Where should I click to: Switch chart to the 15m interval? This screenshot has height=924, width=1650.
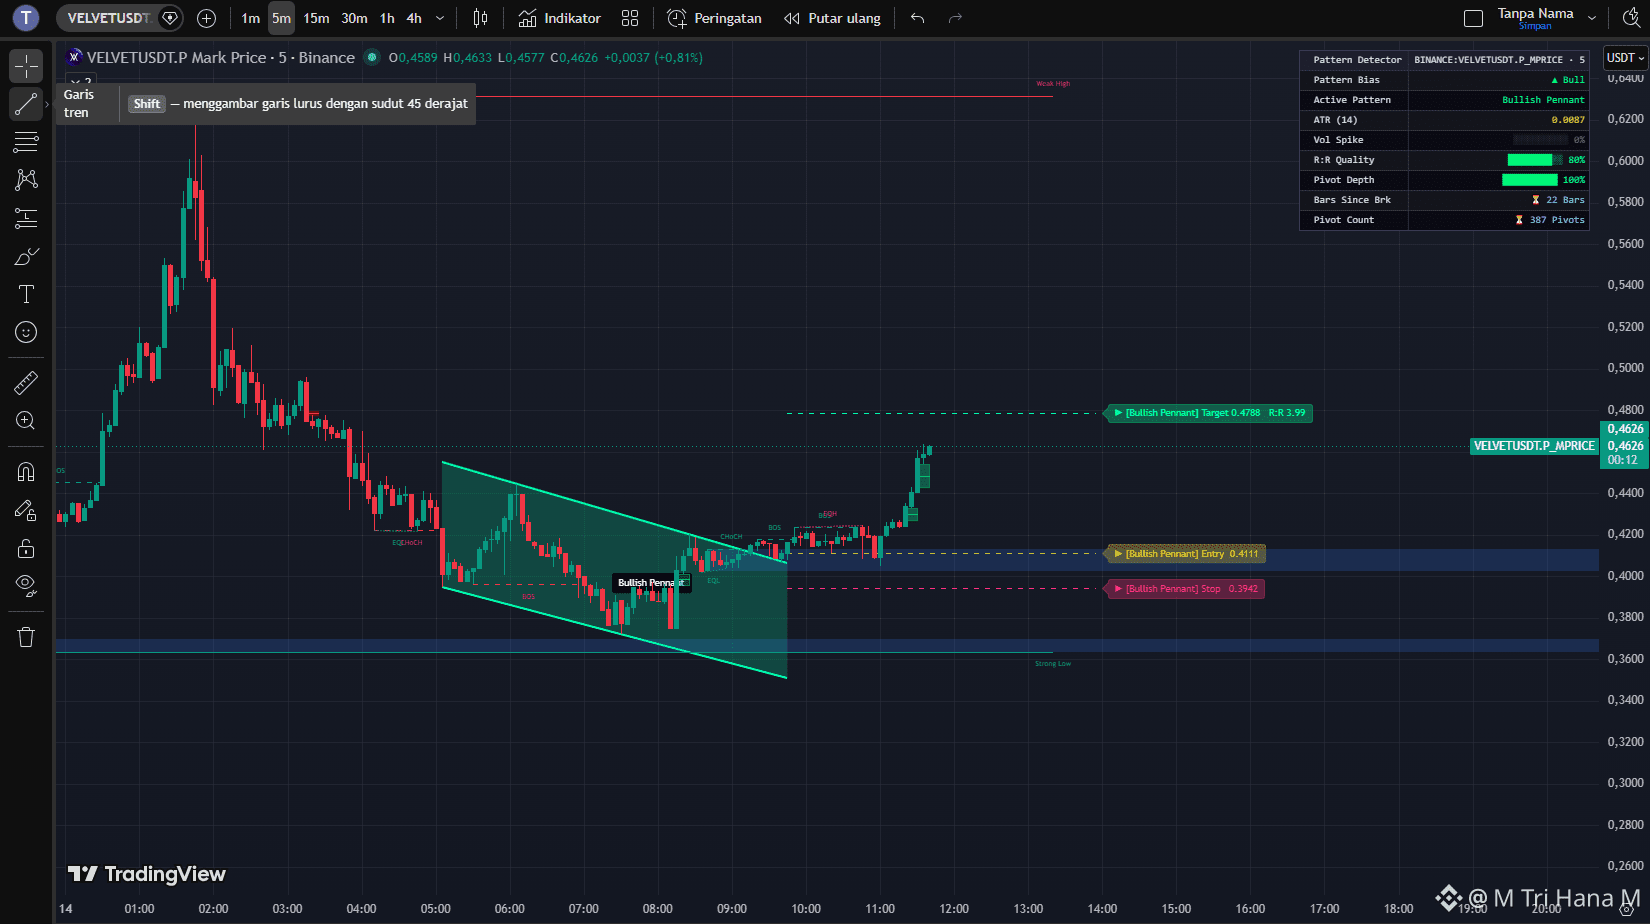316,18
